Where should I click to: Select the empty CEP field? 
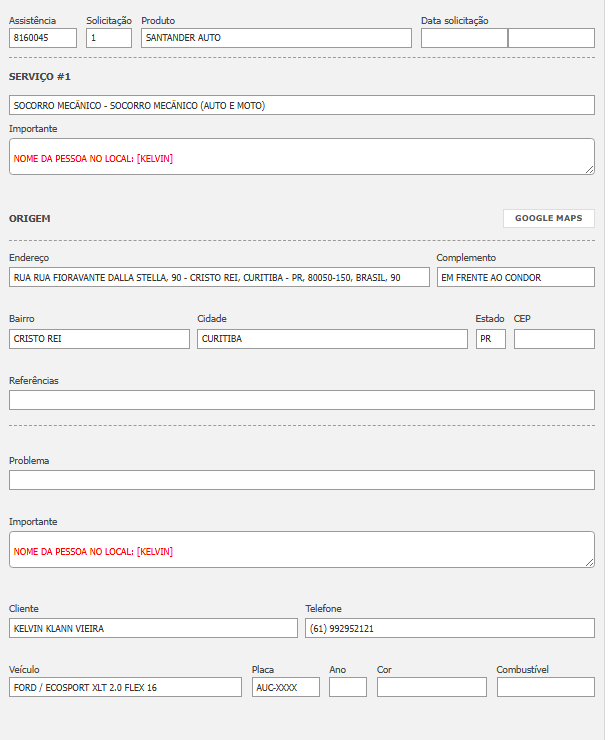click(x=554, y=339)
